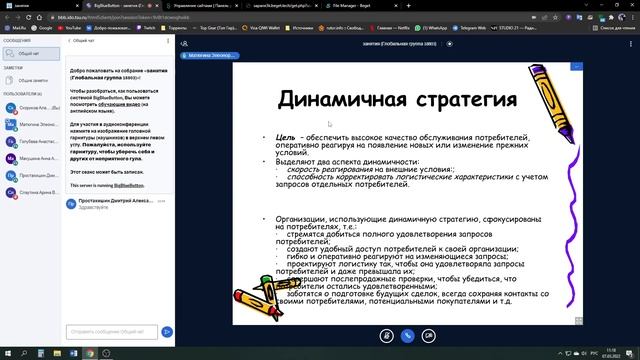Hide the presentation with the blue minimize button
The image size is (640, 360).
[576, 66]
